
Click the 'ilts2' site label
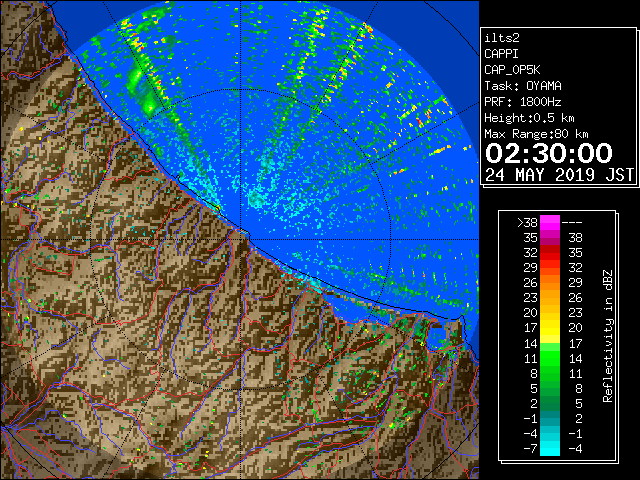click(502, 38)
